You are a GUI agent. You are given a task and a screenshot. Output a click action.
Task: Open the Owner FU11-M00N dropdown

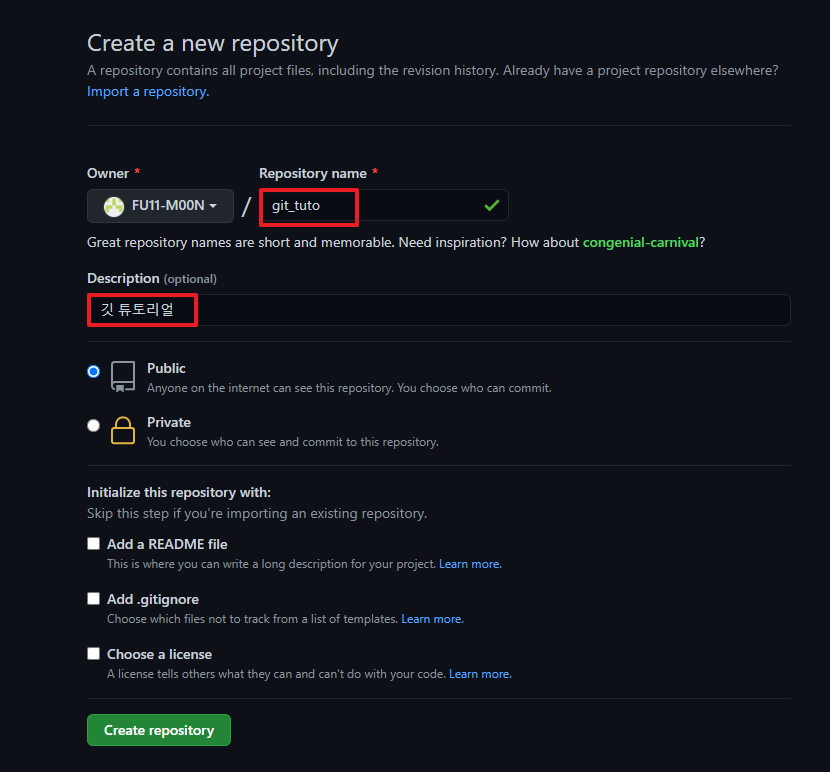[160, 205]
